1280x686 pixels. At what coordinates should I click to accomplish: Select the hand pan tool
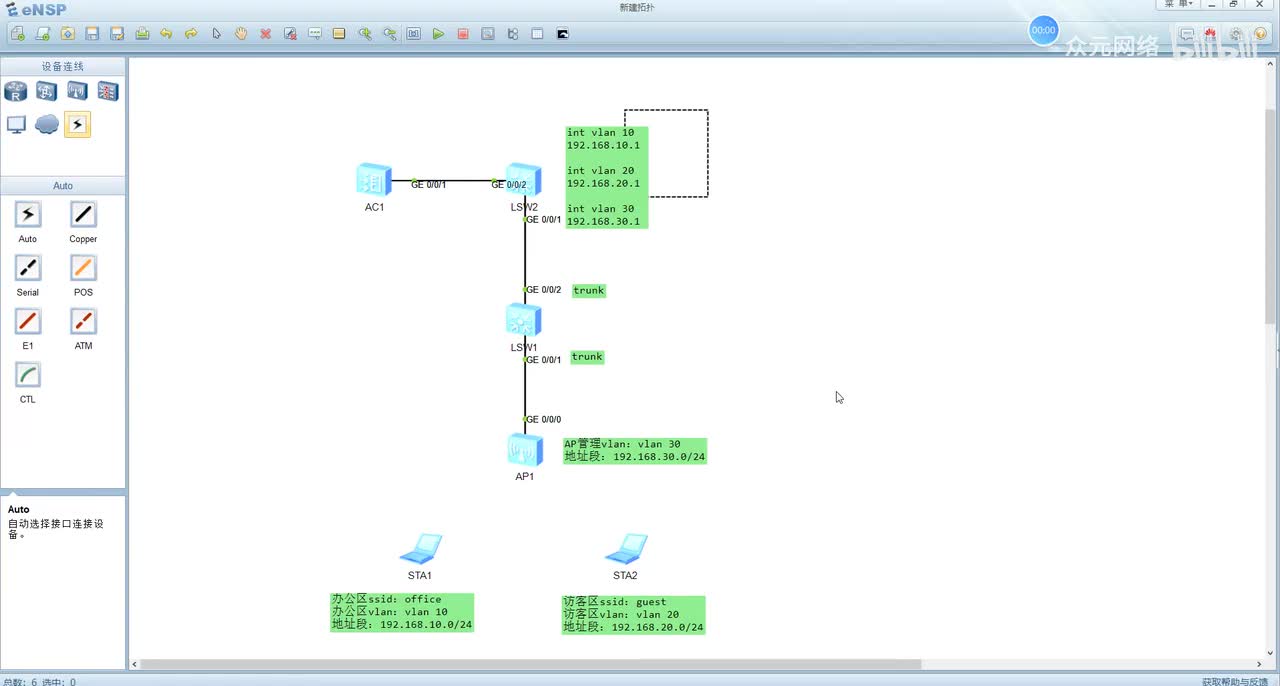coord(241,33)
